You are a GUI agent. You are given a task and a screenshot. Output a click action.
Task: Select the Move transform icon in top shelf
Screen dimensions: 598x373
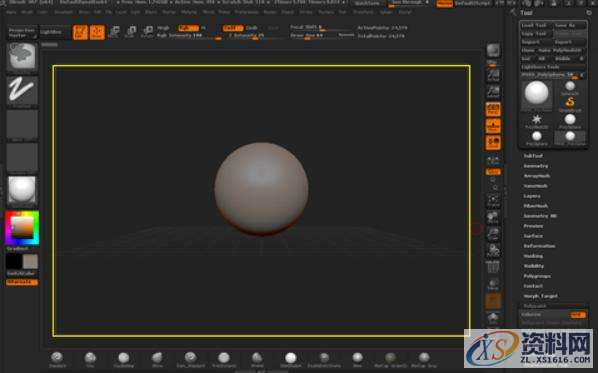pyautogui.click(x=114, y=32)
